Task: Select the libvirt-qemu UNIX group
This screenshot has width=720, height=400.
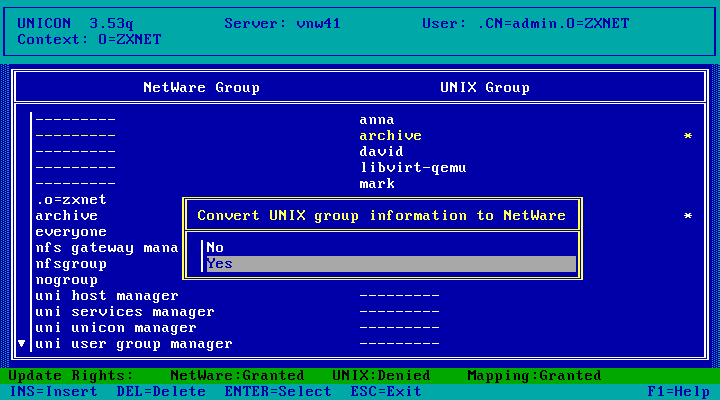Action: [413, 168]
